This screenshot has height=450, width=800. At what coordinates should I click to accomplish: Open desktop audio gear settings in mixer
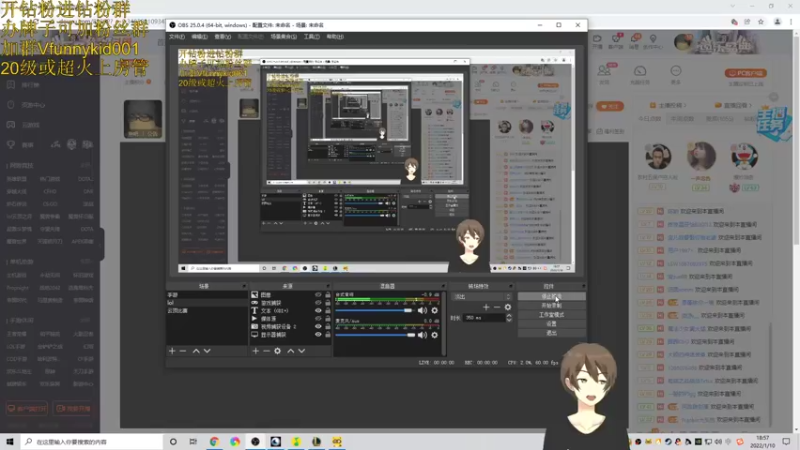click(435, 310)
